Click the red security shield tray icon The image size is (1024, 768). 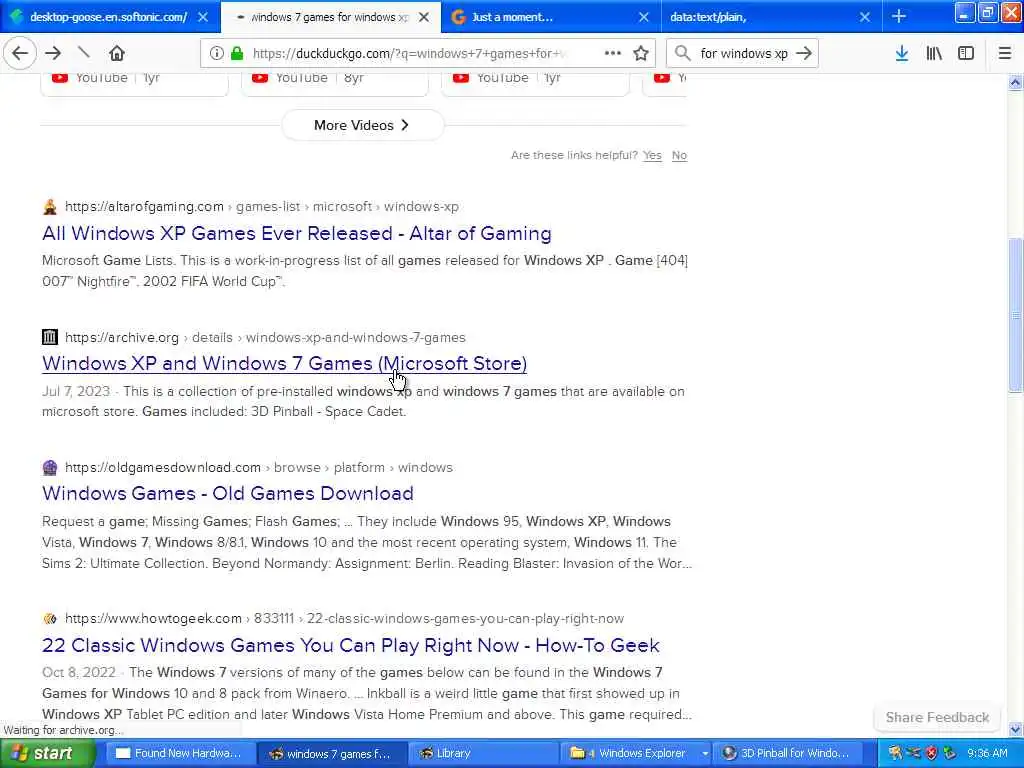[x=931, y=754]
